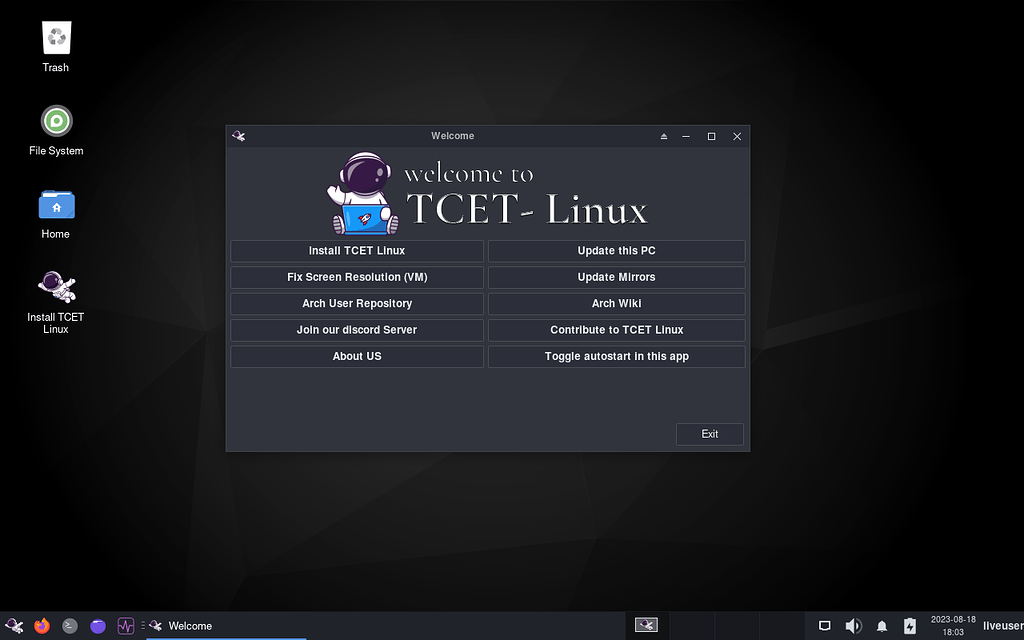This screenshot has height=640, width=1024.
Task: Click the volume speaker icon to adjust sound
Action: [853, 625]
